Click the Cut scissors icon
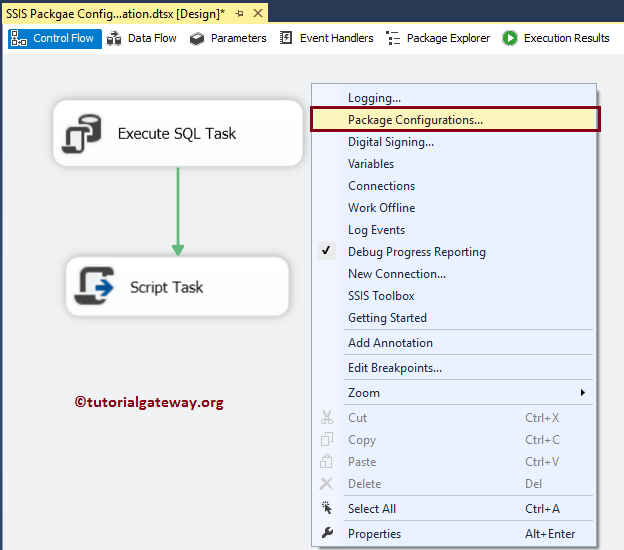624x550 pixels. point(327,417)
